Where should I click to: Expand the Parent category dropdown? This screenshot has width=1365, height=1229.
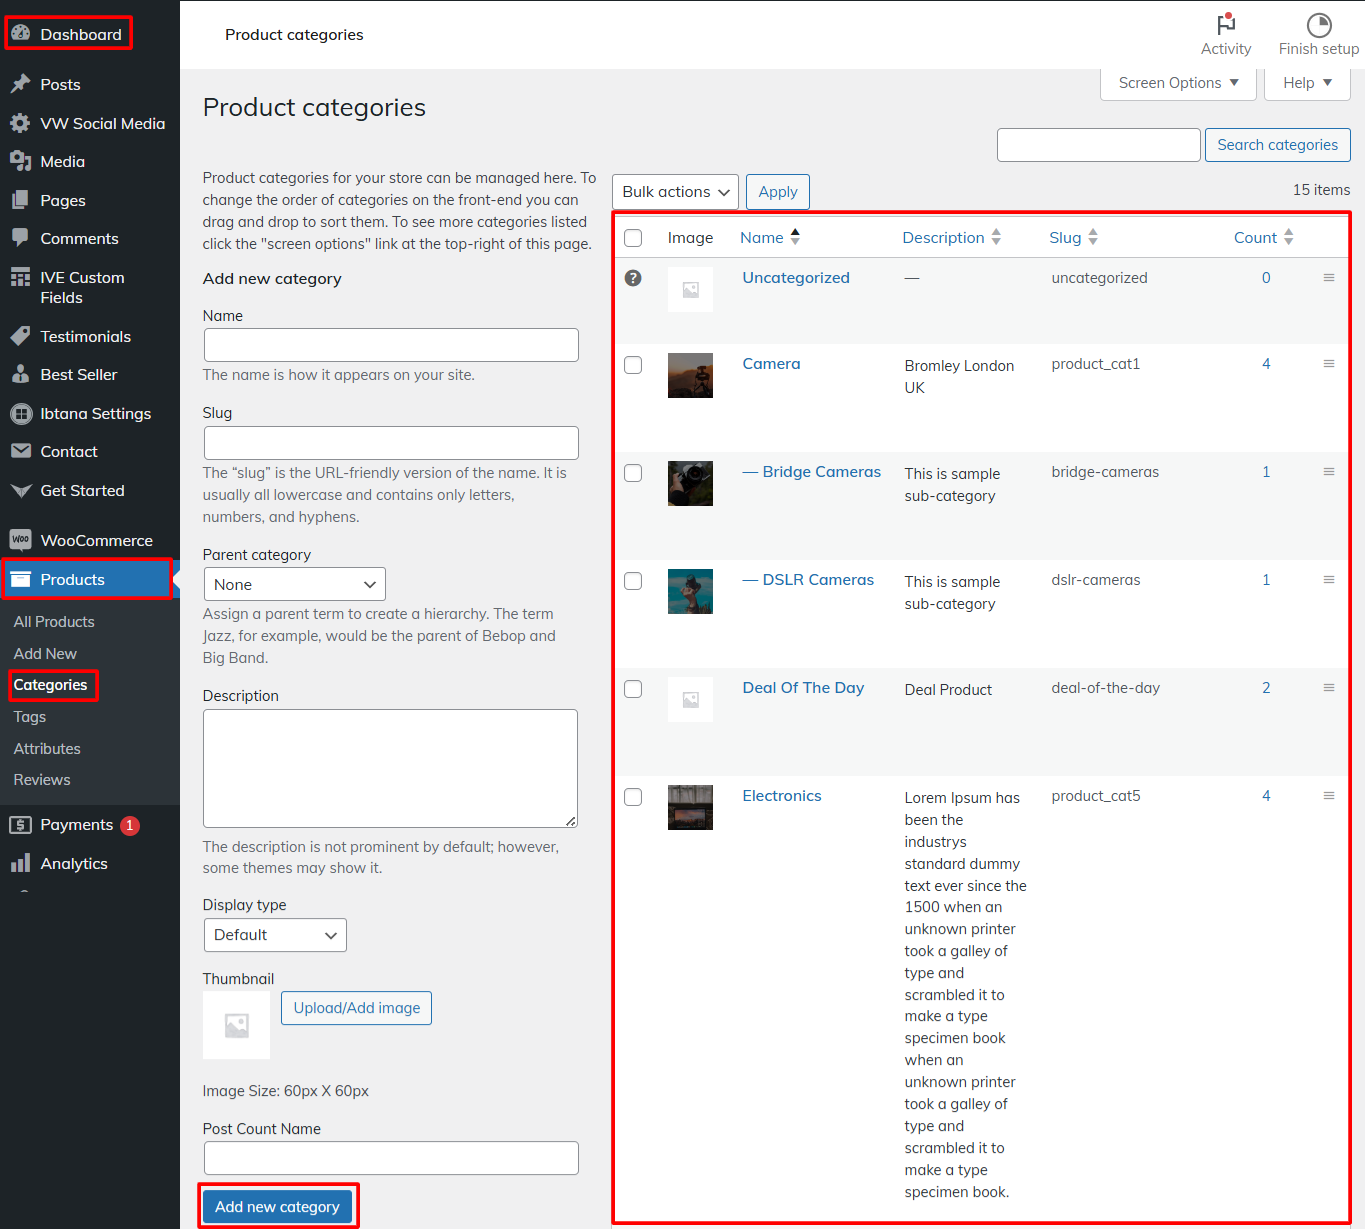[x=294, y=585]
